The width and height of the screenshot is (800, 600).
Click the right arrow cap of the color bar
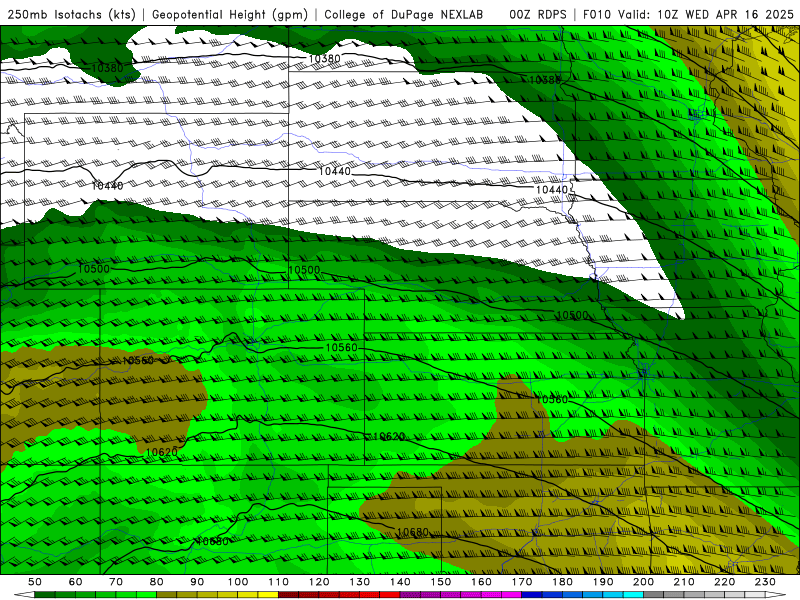776,594
